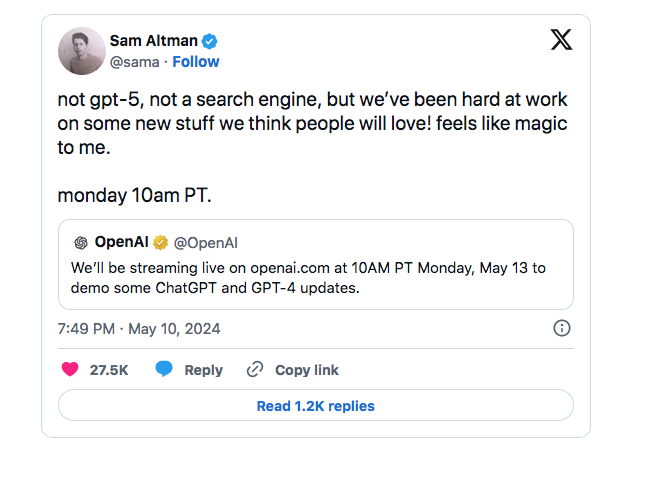
Task: Click the X logo in the tweet corner
Action: 562,40
